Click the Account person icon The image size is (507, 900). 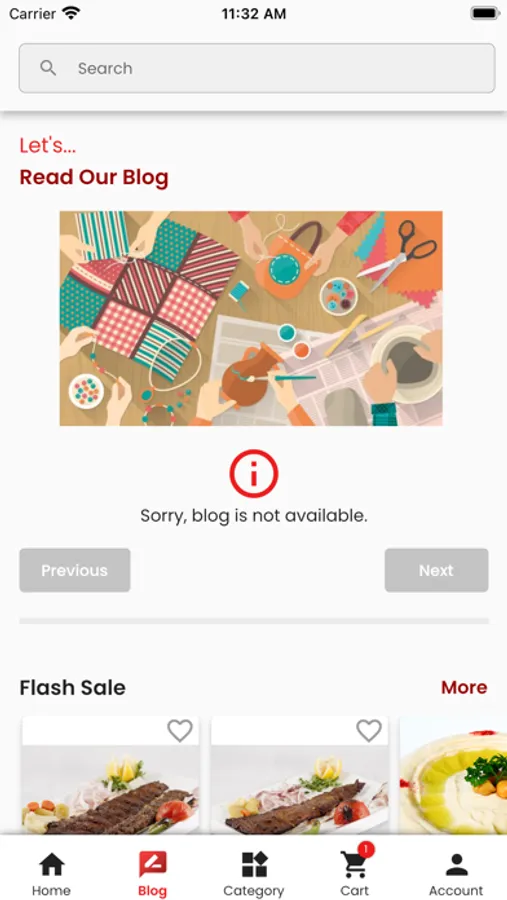point(456,865)
